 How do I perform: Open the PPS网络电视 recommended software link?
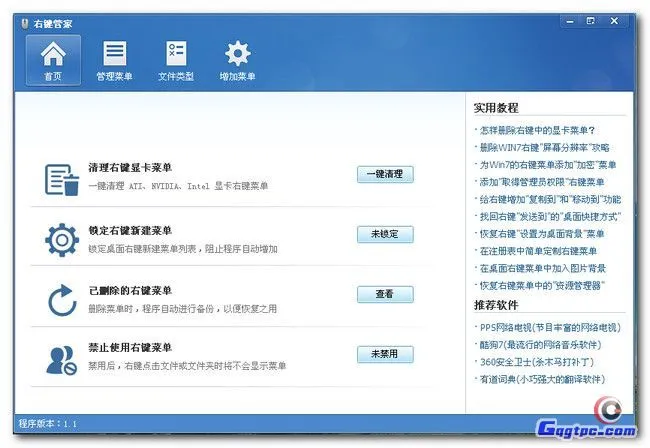point(548,327)
